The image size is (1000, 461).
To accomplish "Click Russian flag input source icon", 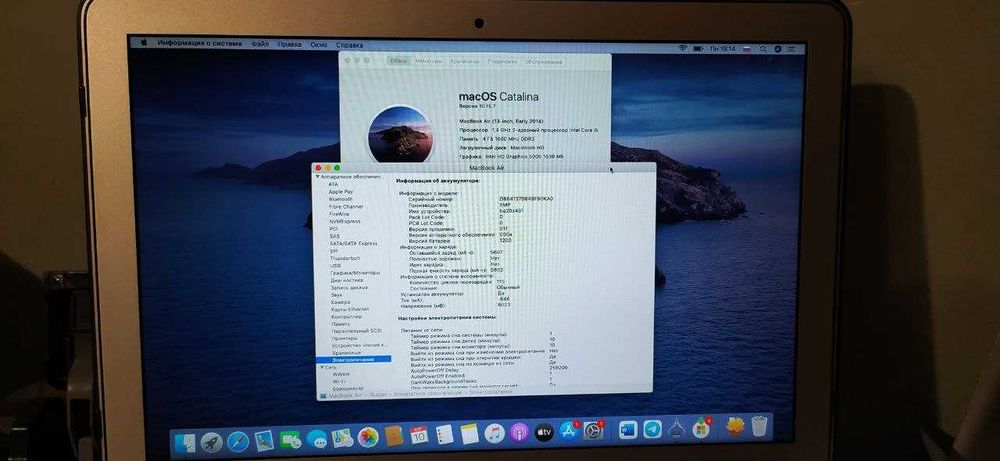I will click(x=746, y=49).
